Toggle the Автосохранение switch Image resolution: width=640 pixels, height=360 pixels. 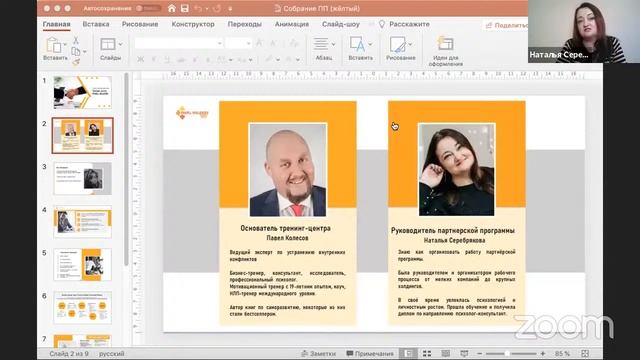[148, 8]
